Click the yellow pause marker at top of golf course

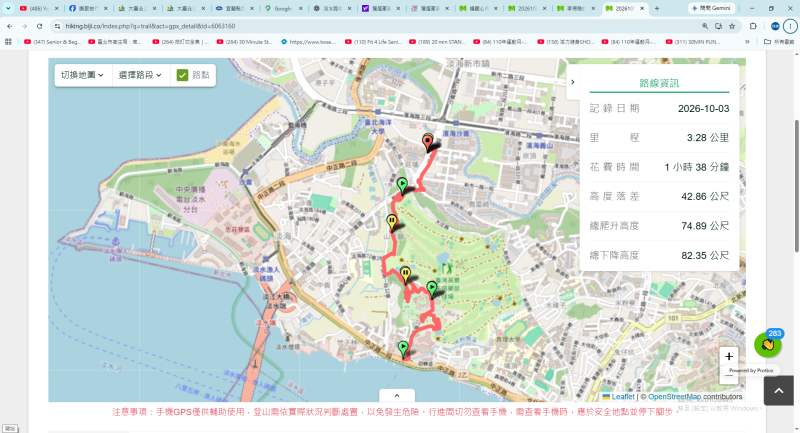391,222
